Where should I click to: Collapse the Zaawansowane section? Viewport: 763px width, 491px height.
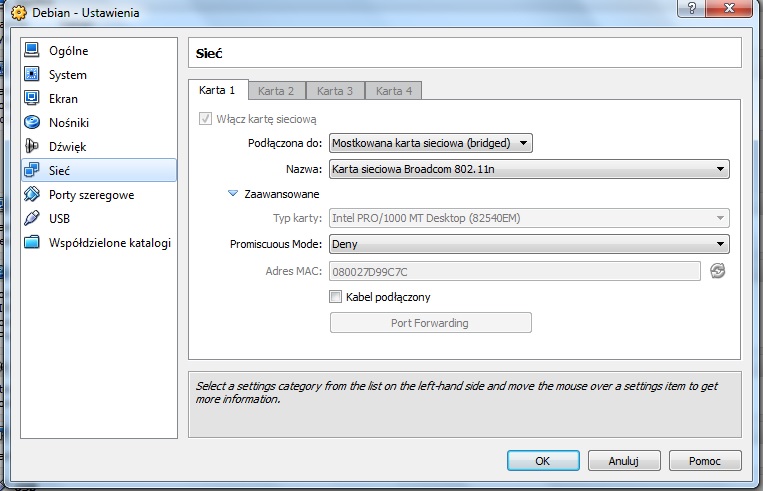click(x=233, y=194)
